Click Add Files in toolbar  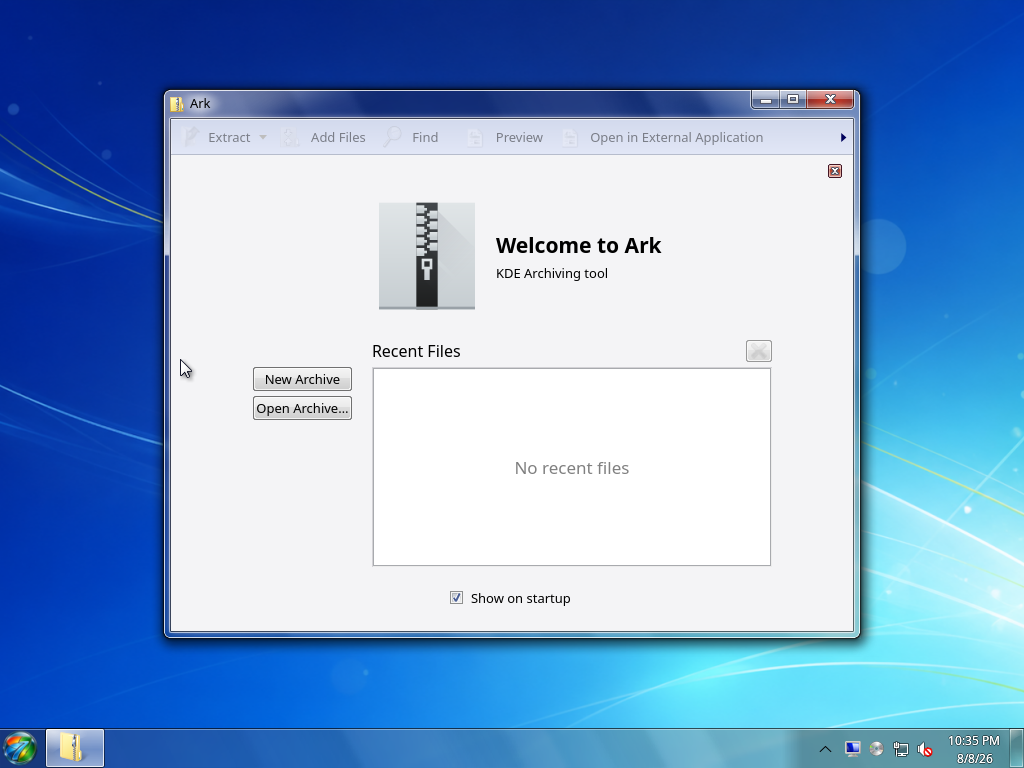[x=323, y=137]
